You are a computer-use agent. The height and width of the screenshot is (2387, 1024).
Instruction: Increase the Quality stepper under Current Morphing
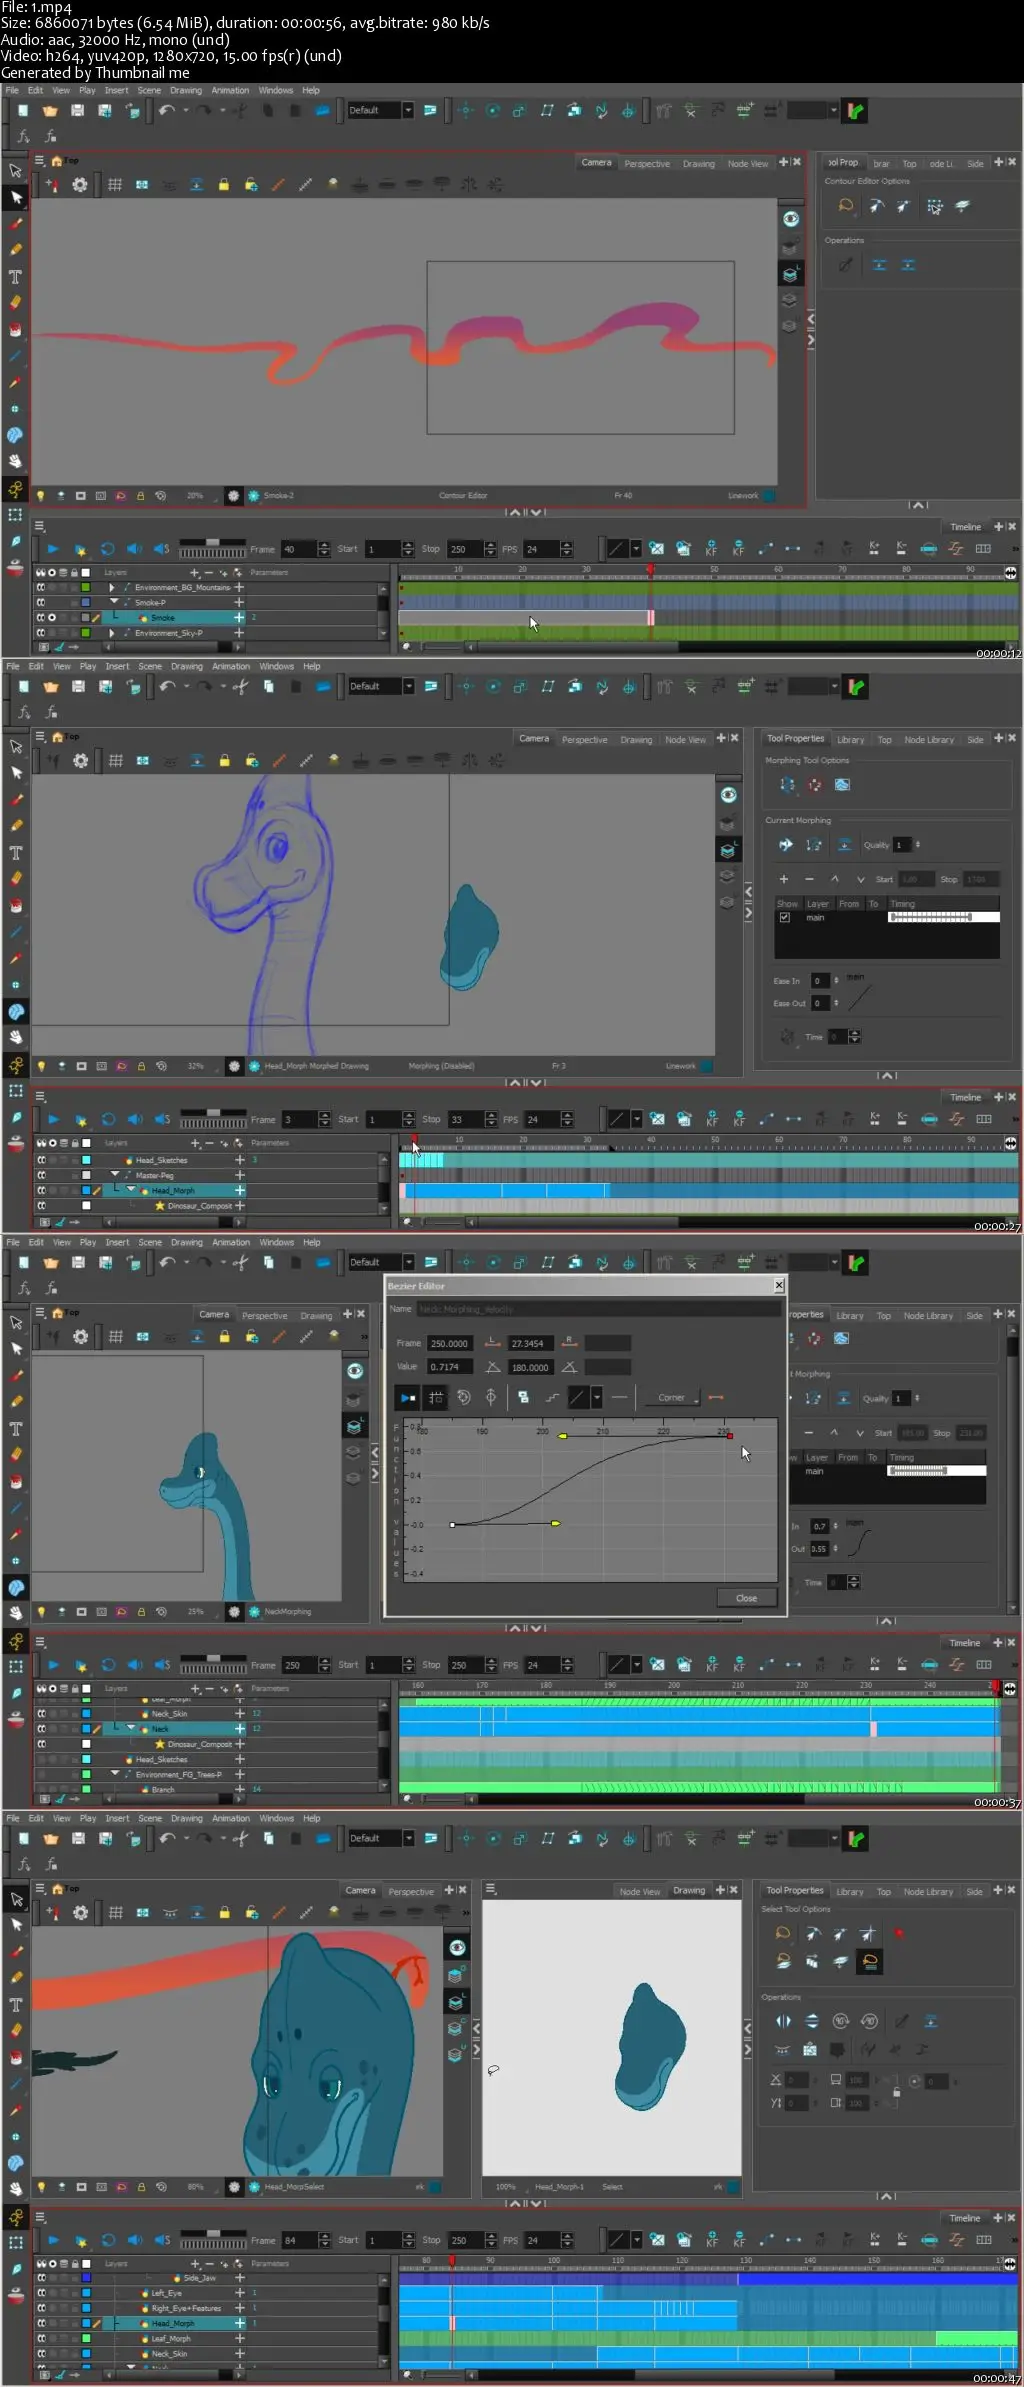tap(917, 842)
